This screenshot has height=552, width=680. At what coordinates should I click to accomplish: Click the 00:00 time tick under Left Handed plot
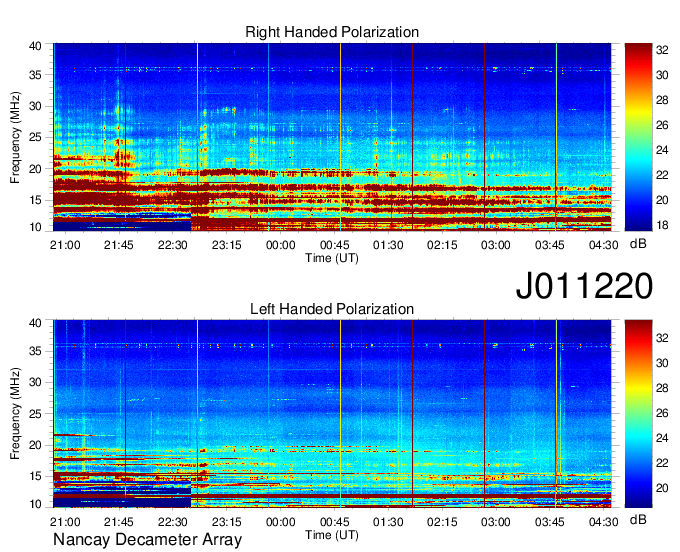pos(280,522)
